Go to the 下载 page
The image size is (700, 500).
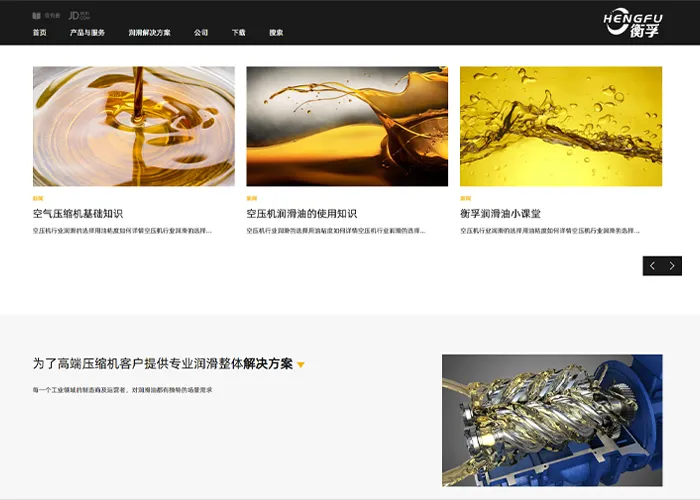238,33
